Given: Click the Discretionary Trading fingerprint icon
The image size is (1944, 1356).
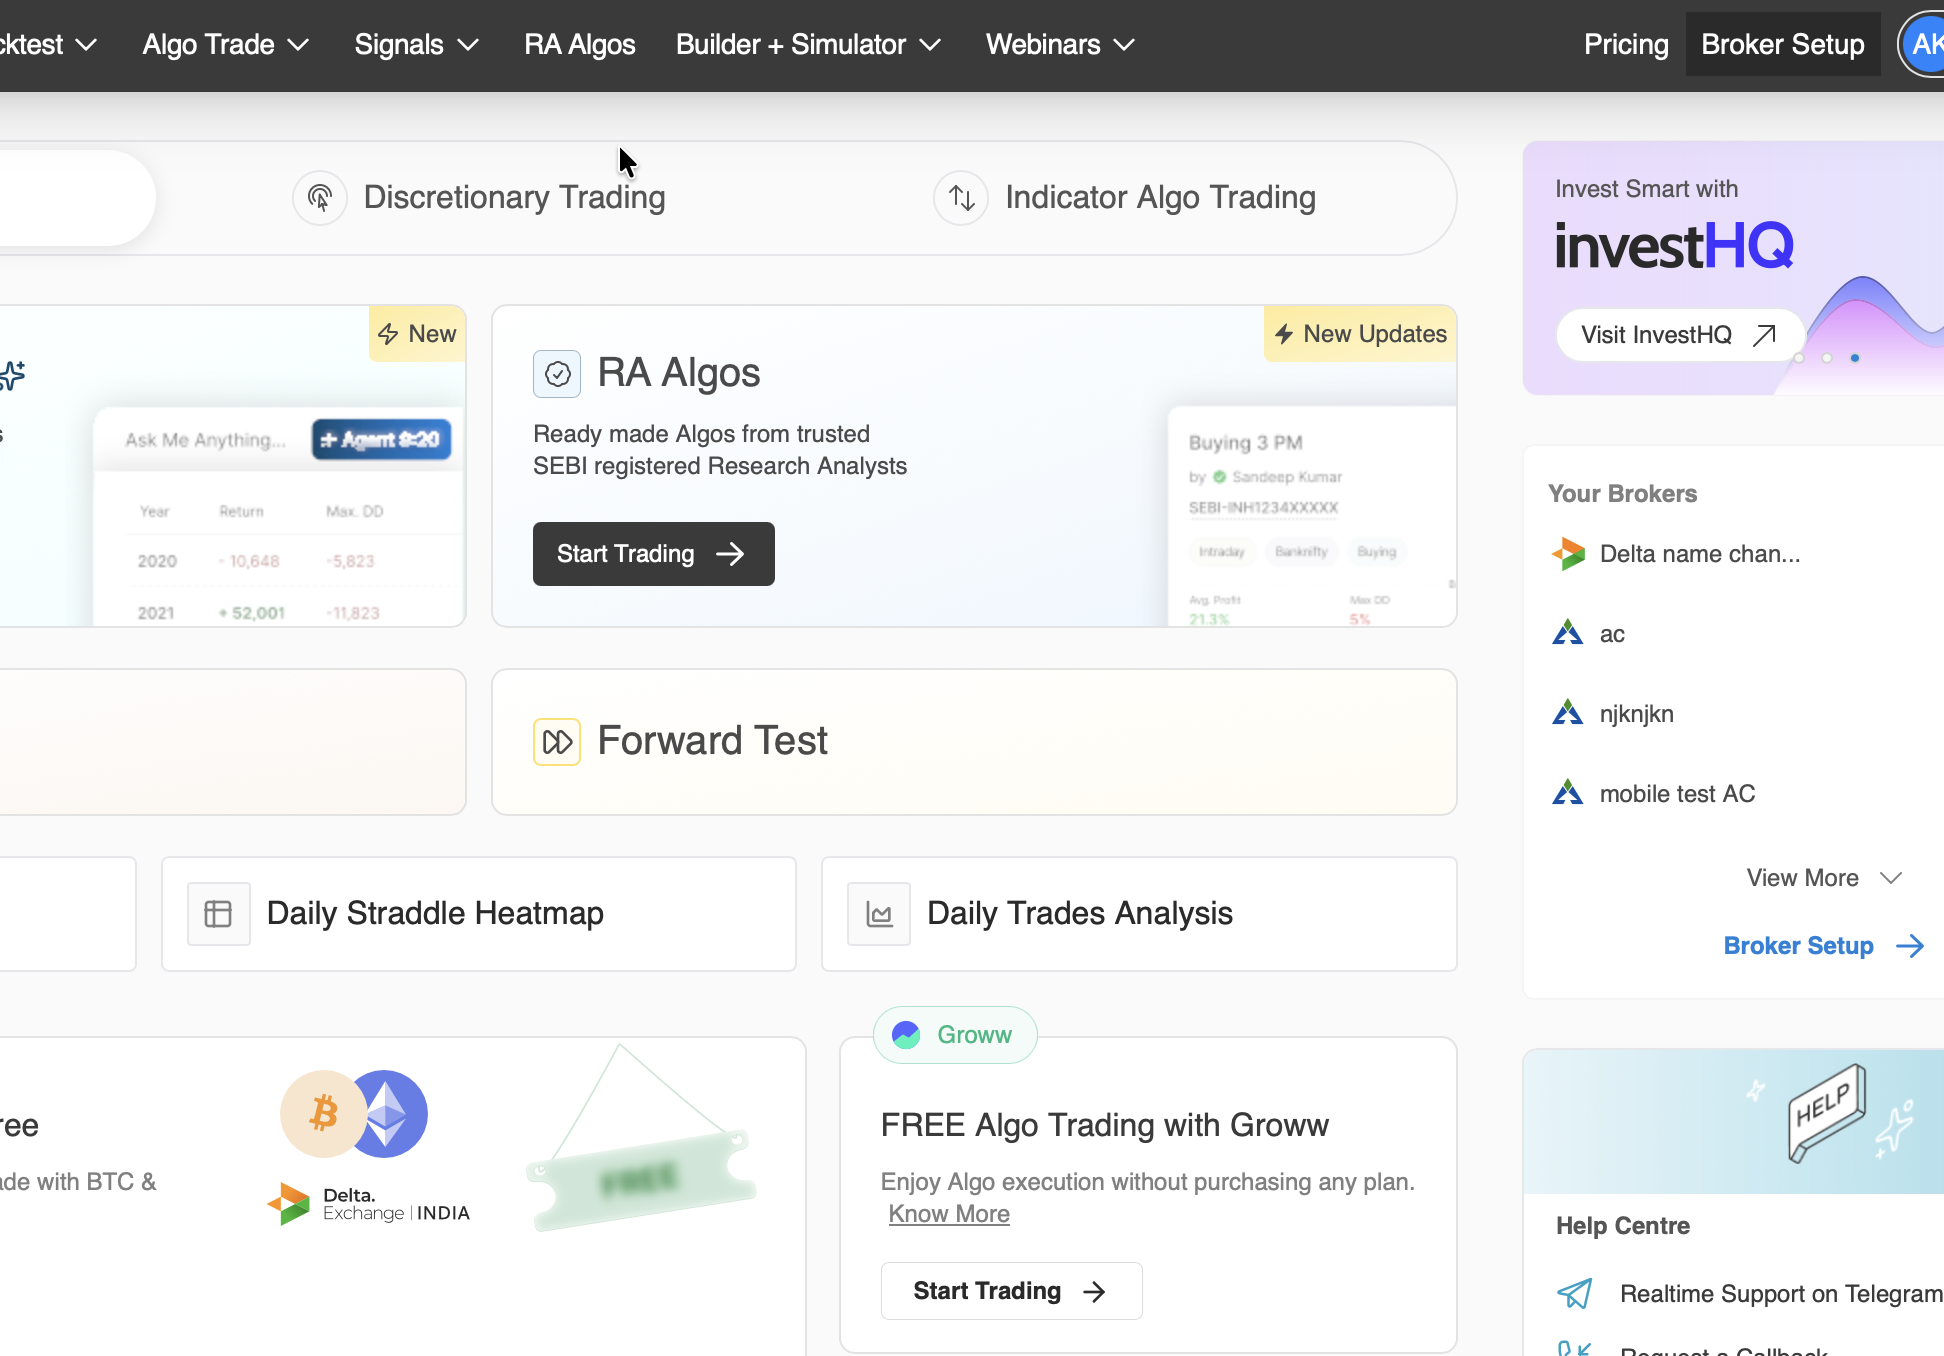Looking at the screenshot, I should coord(320,198).
